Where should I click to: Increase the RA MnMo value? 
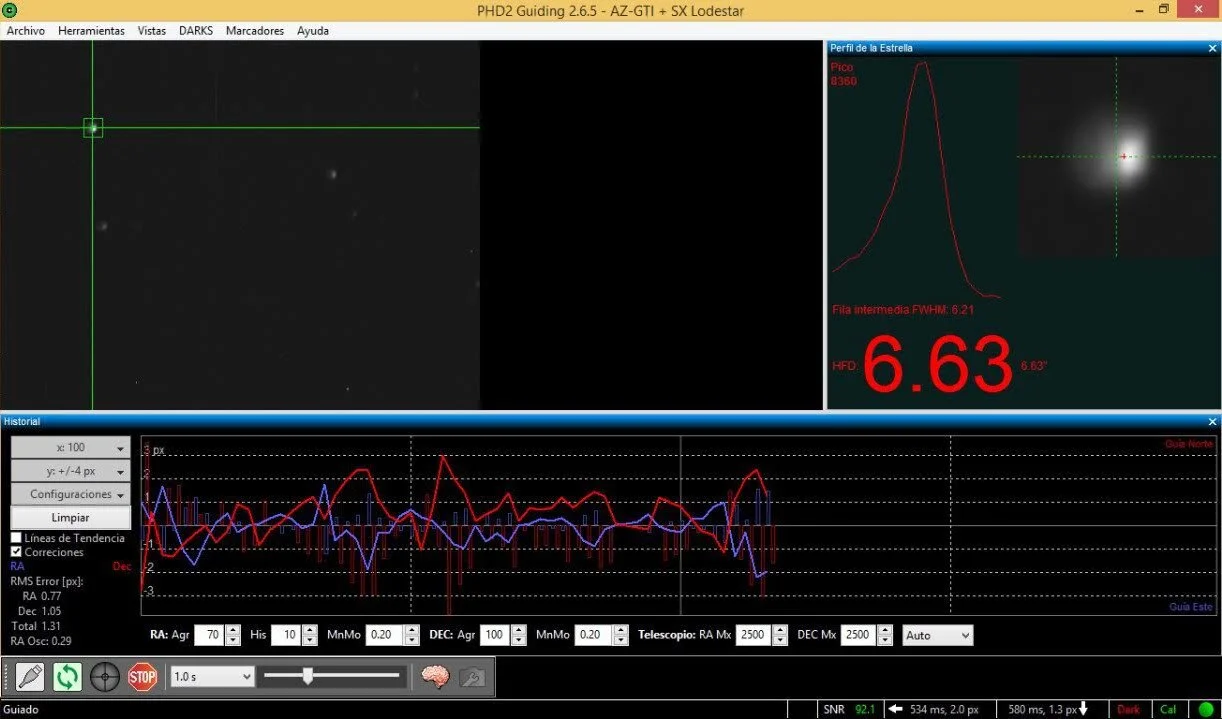click(412, 630)
